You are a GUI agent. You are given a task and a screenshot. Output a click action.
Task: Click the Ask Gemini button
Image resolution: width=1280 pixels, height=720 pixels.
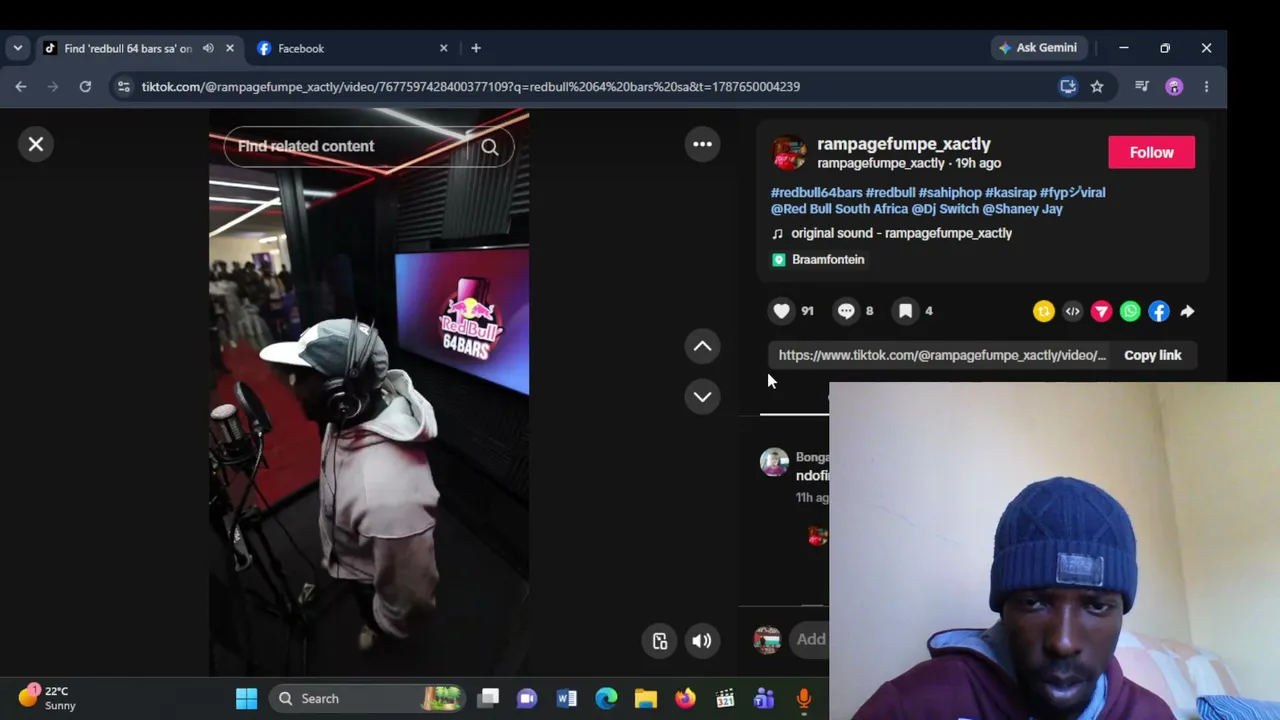pos(1038,48)
